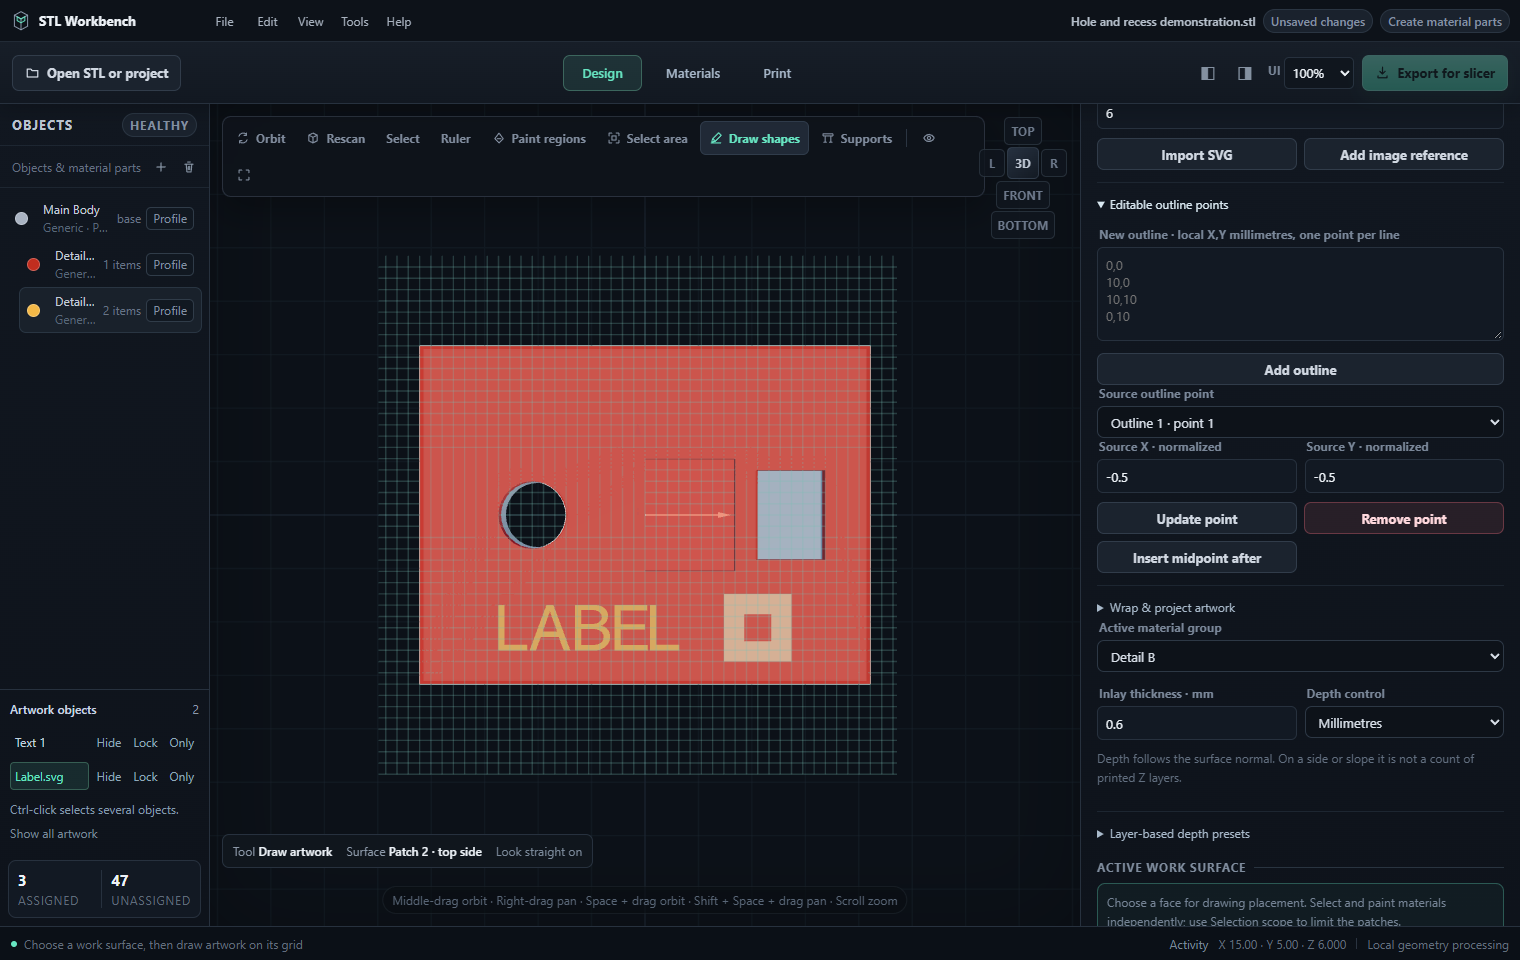The width and height of the screenshot is (1520, 960).
Task: Switch to TOP view
Action: (1023, 131)
